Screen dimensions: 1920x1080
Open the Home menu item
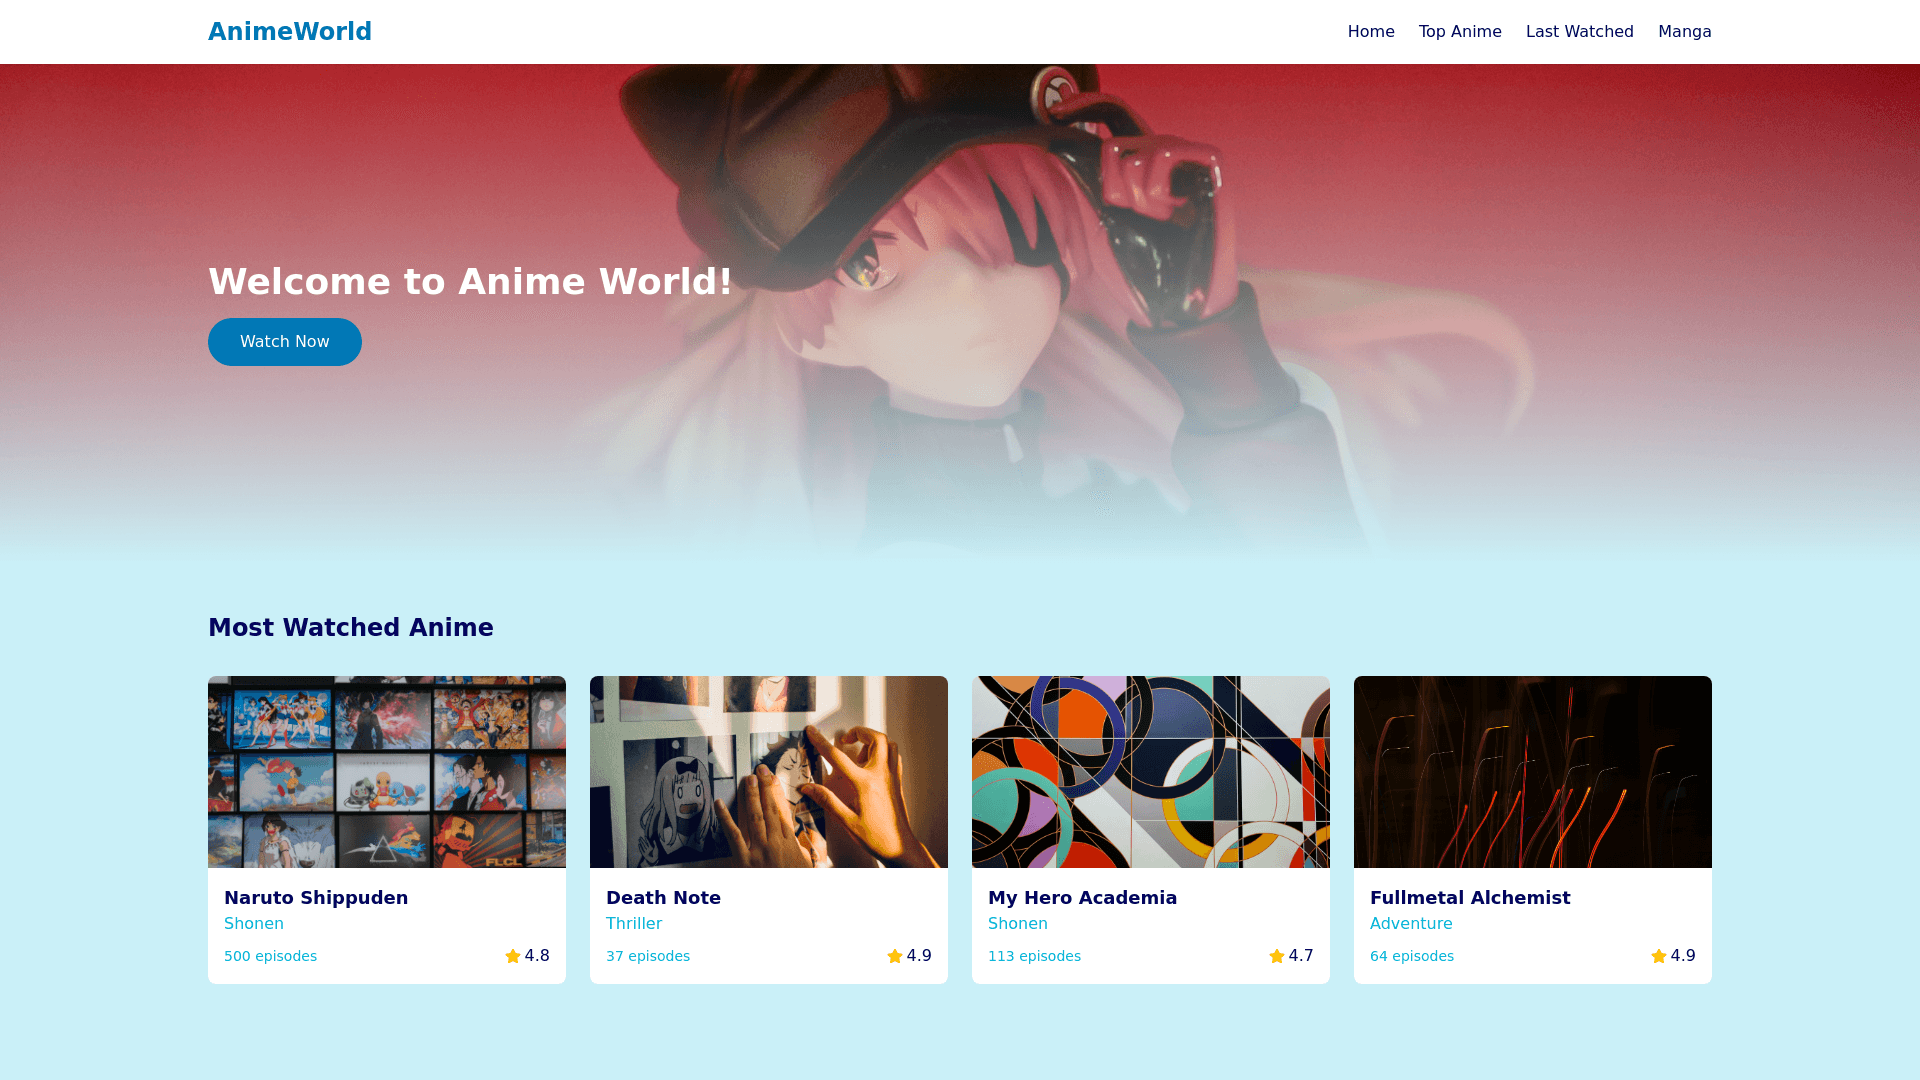(1371, 32)
